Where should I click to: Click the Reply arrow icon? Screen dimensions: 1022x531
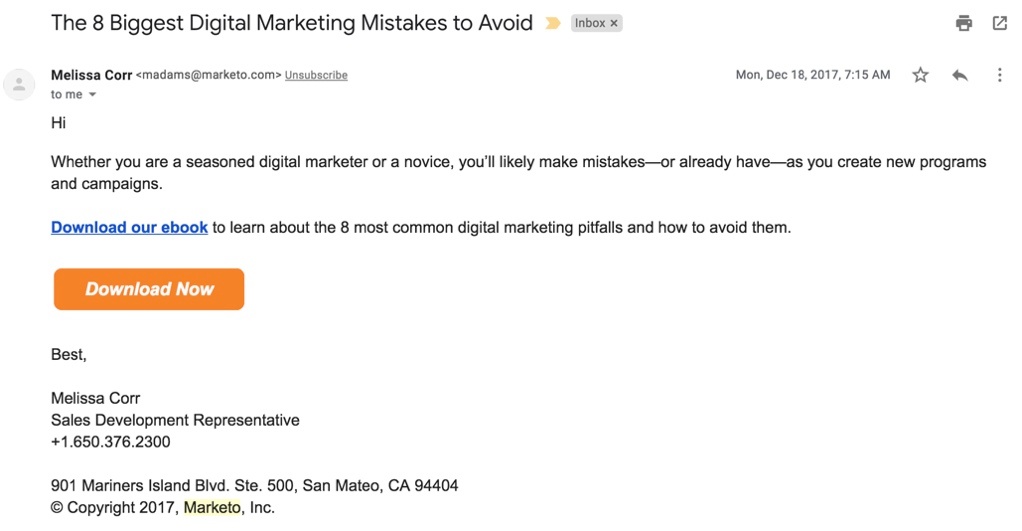[x=960, y=75]
